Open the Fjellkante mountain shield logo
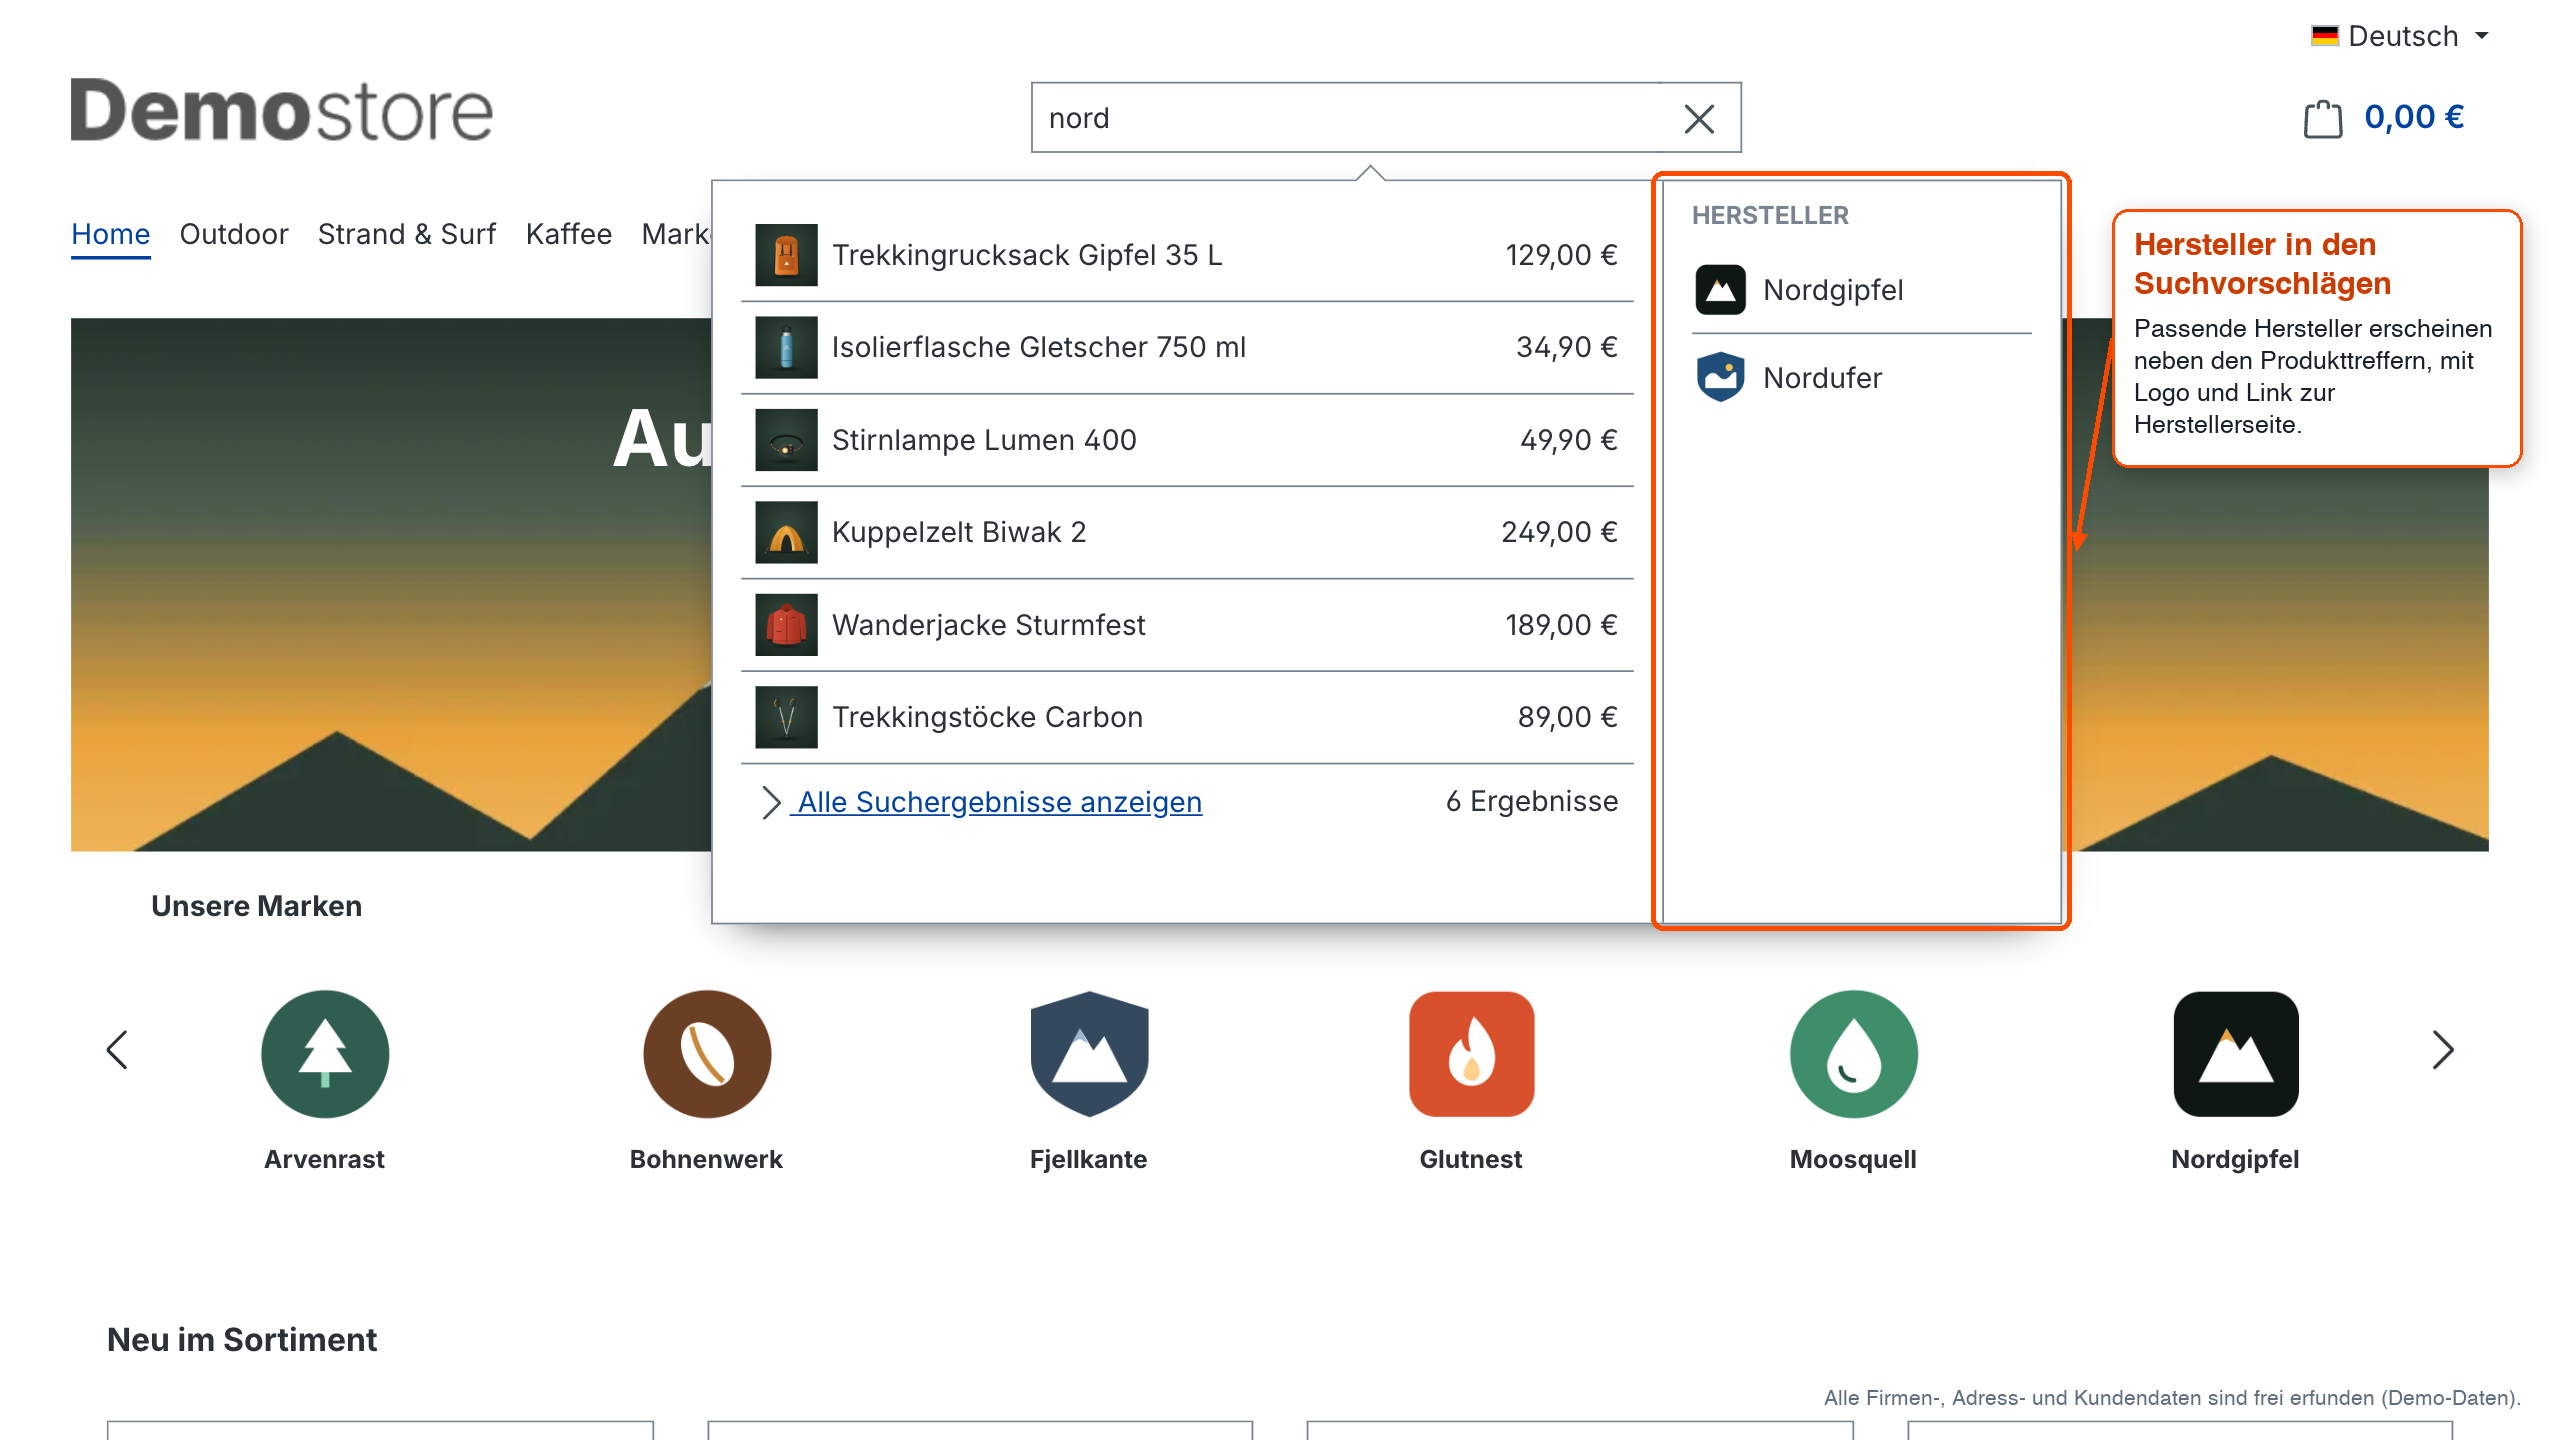 pos(1089,1053)
